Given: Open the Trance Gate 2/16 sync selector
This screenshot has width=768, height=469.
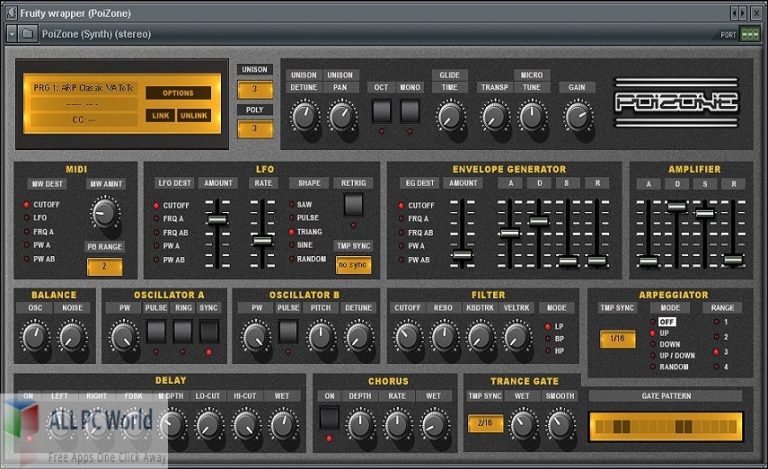Looking at the screenshot, I should [x=485, y=424].
